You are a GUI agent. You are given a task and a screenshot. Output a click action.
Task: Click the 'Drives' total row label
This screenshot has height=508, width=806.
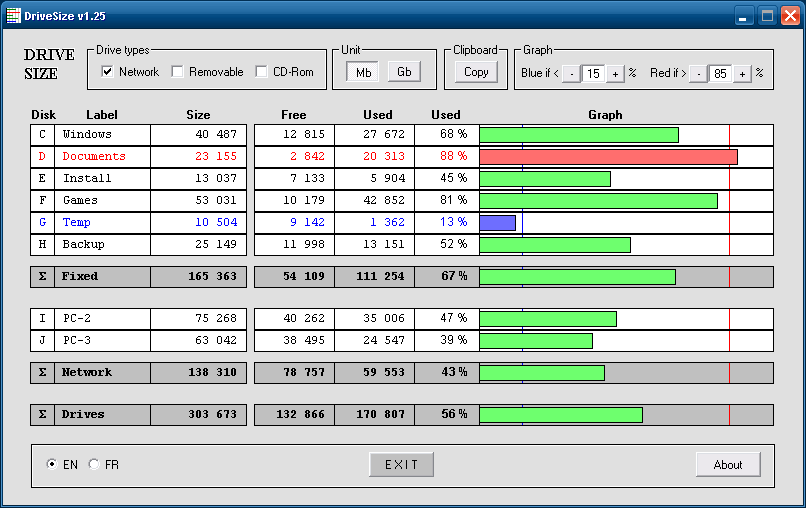tap(83, 415)
